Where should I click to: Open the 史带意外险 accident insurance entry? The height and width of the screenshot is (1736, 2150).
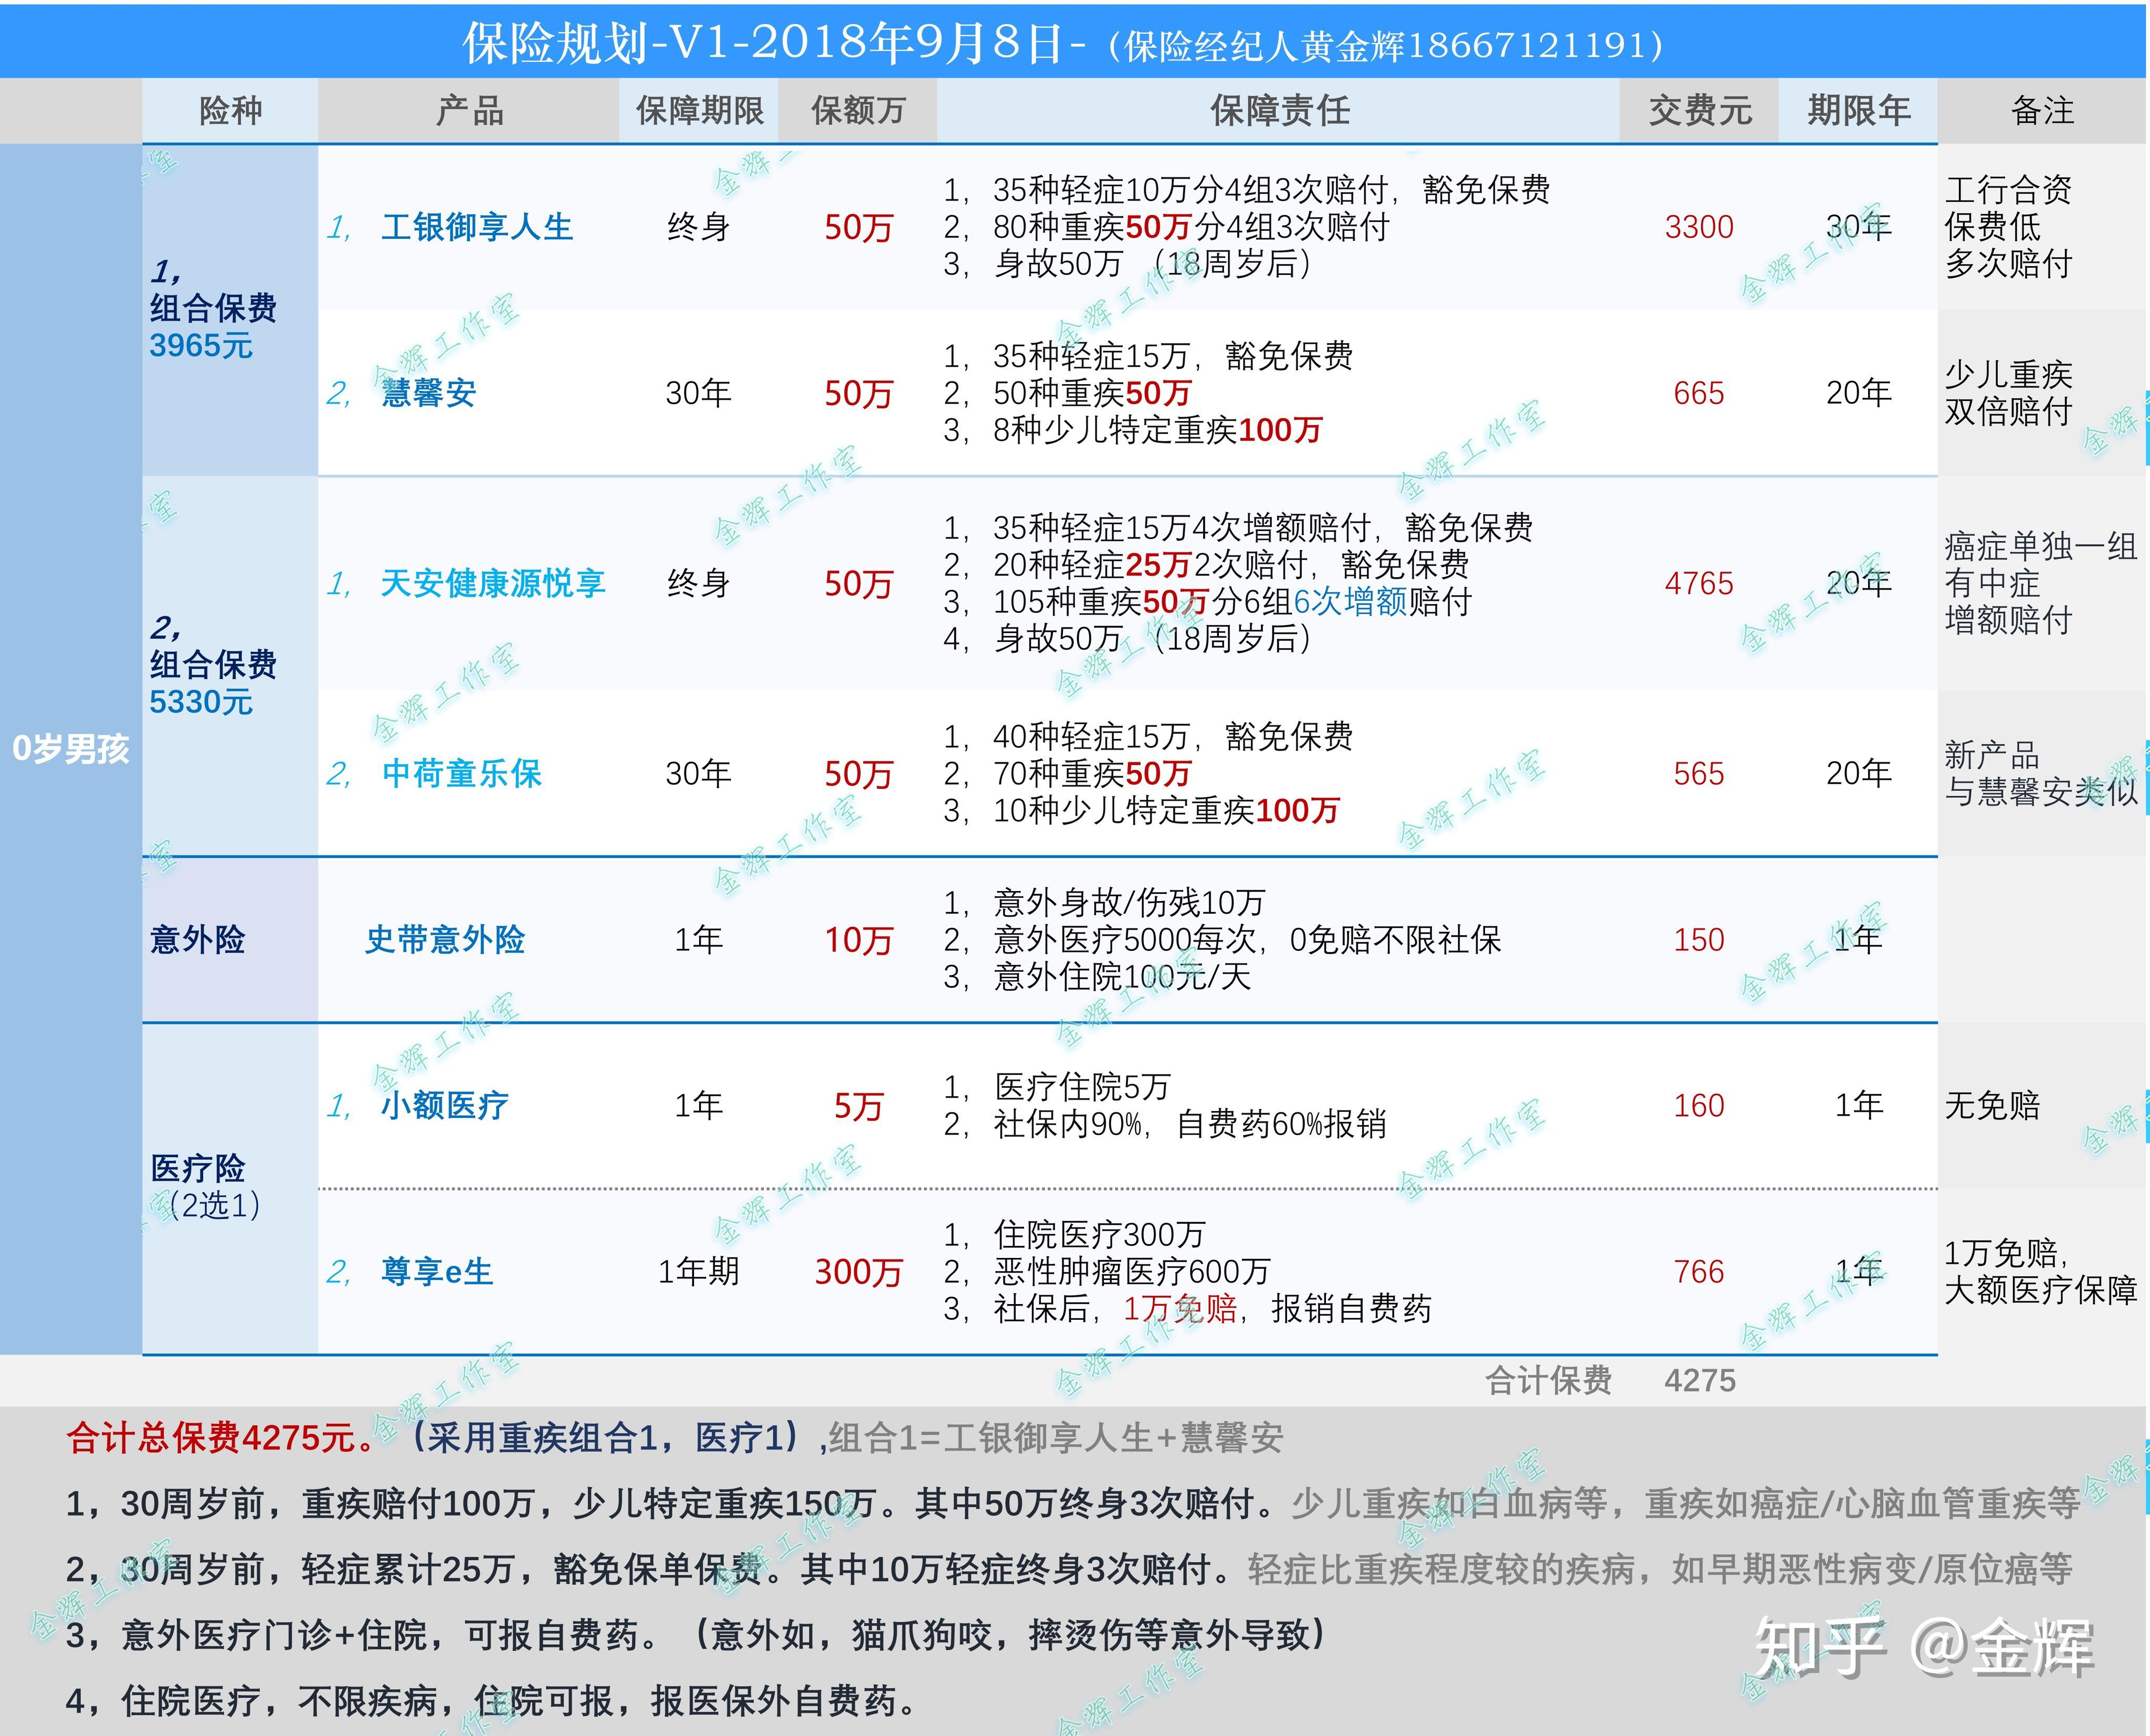pyautogui.click(x=447, y=938)
